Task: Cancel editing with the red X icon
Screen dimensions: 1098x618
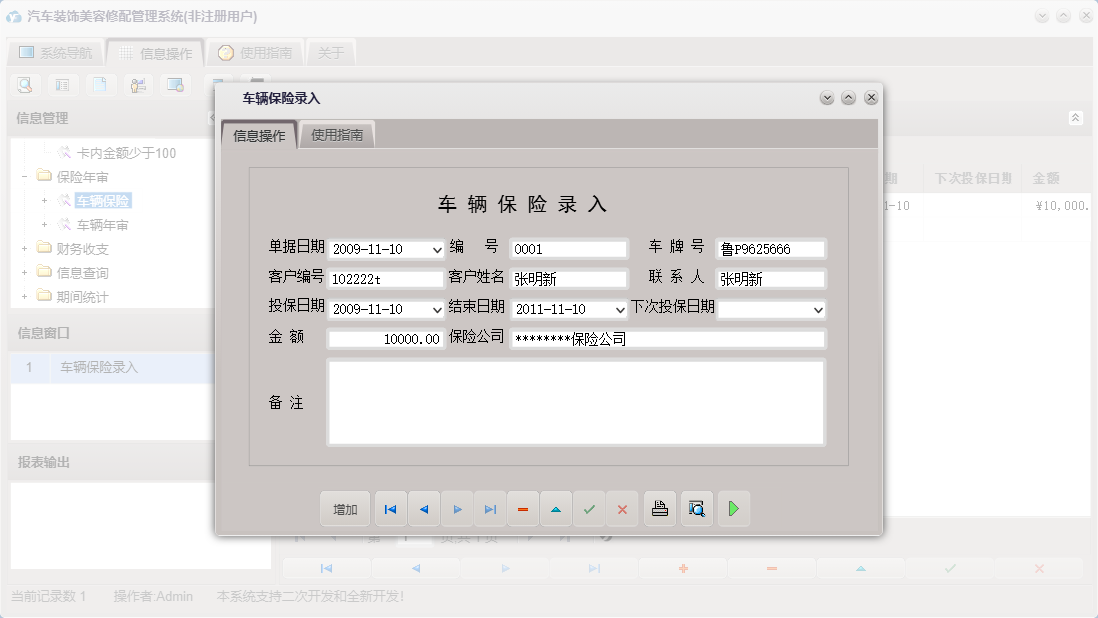Action: click(x=622, y=509)
